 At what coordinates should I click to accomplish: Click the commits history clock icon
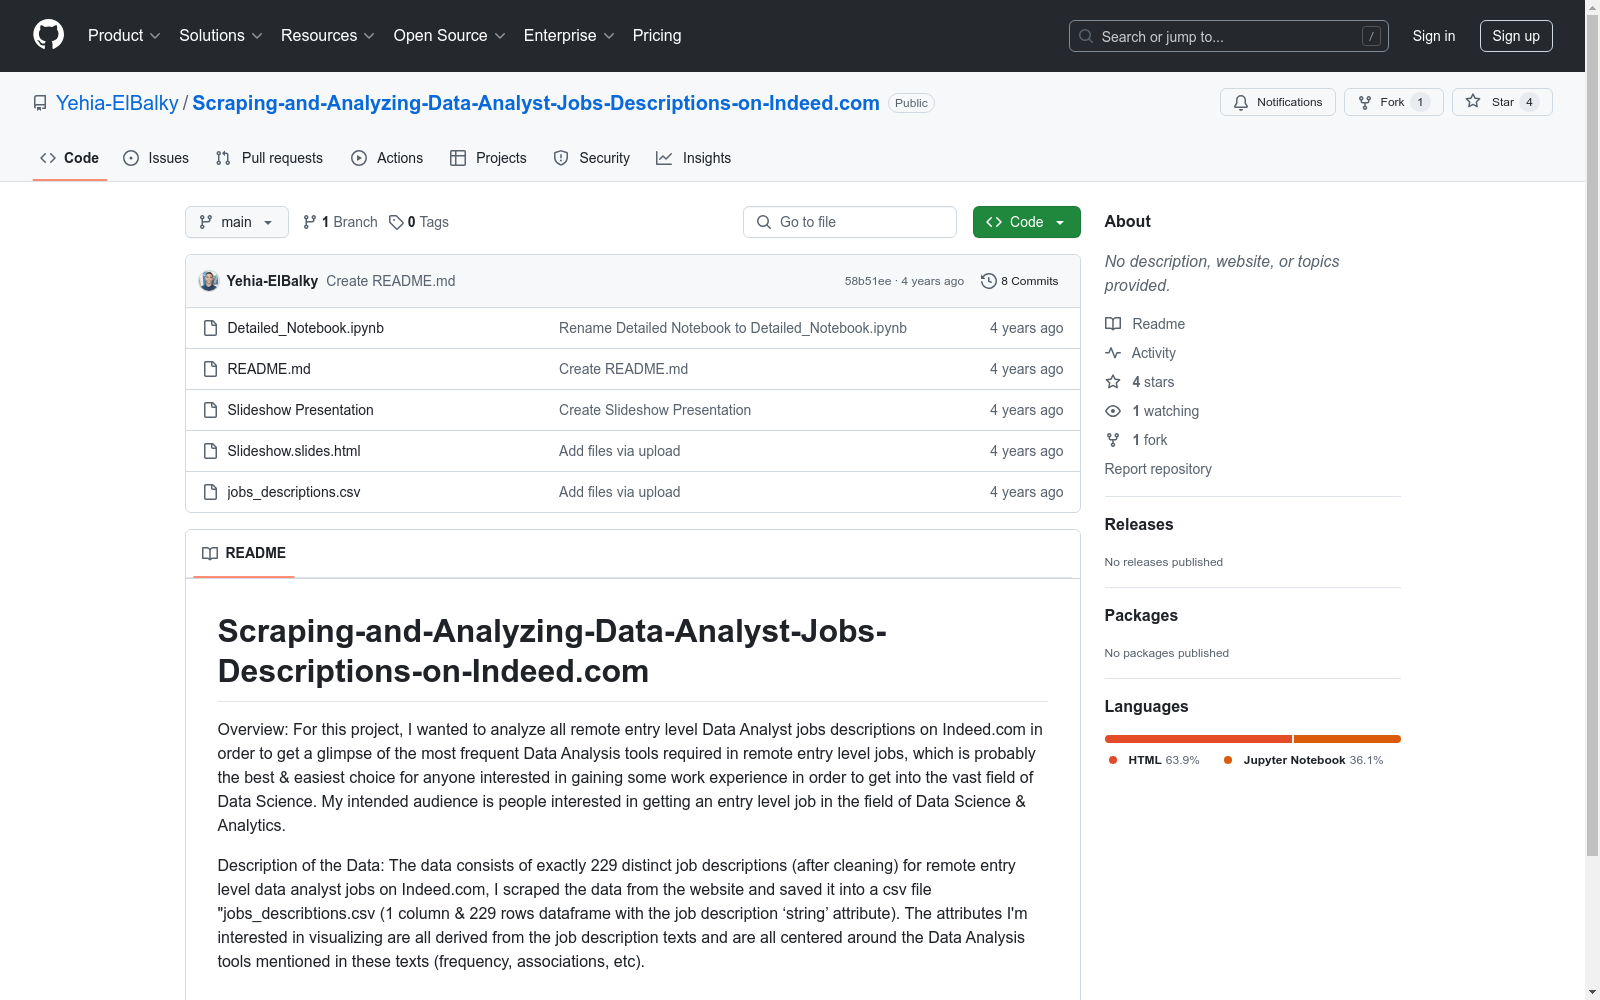pos(989,281)
